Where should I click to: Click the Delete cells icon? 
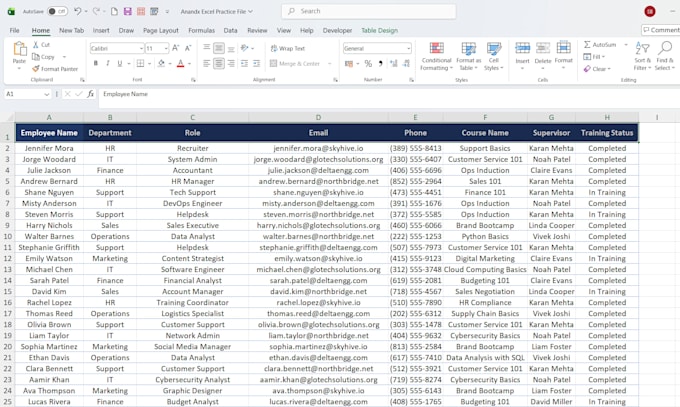point(543,48)
